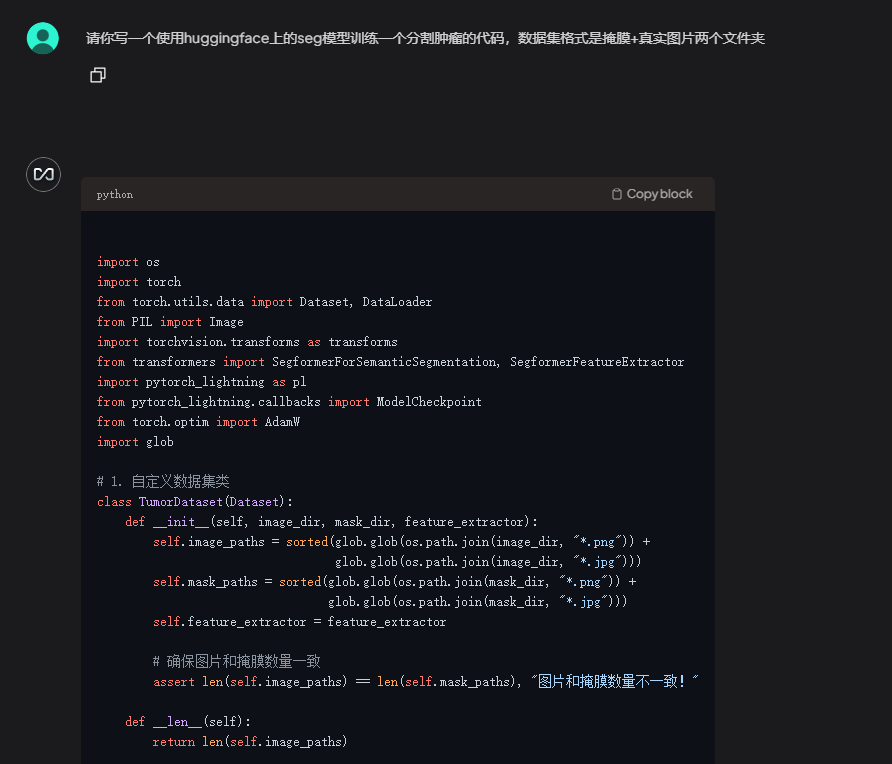Click the user prompt about huggingface seg模型

tap(425, 38)
